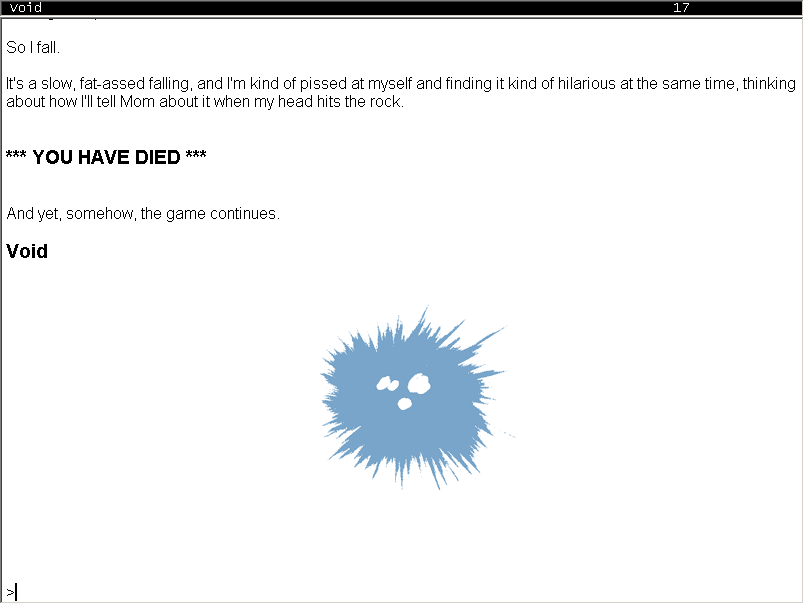
Task: Click the turn counter "17" in status bar
Action: (681, 7)
